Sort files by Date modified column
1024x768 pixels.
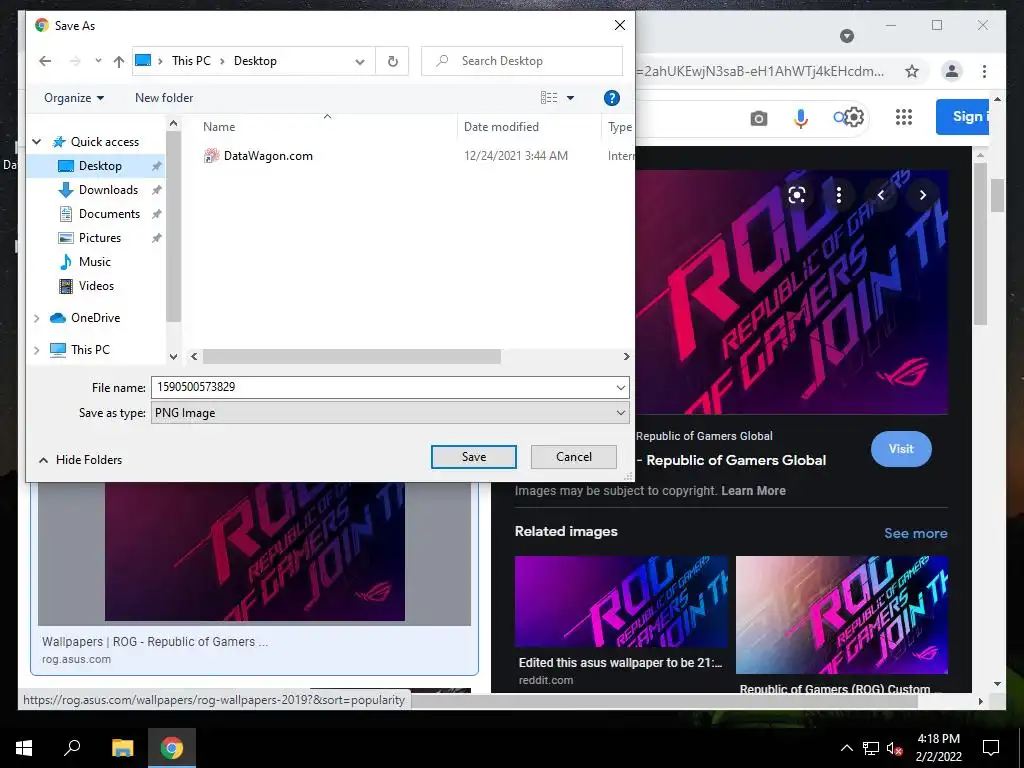[x=501, y=127]
